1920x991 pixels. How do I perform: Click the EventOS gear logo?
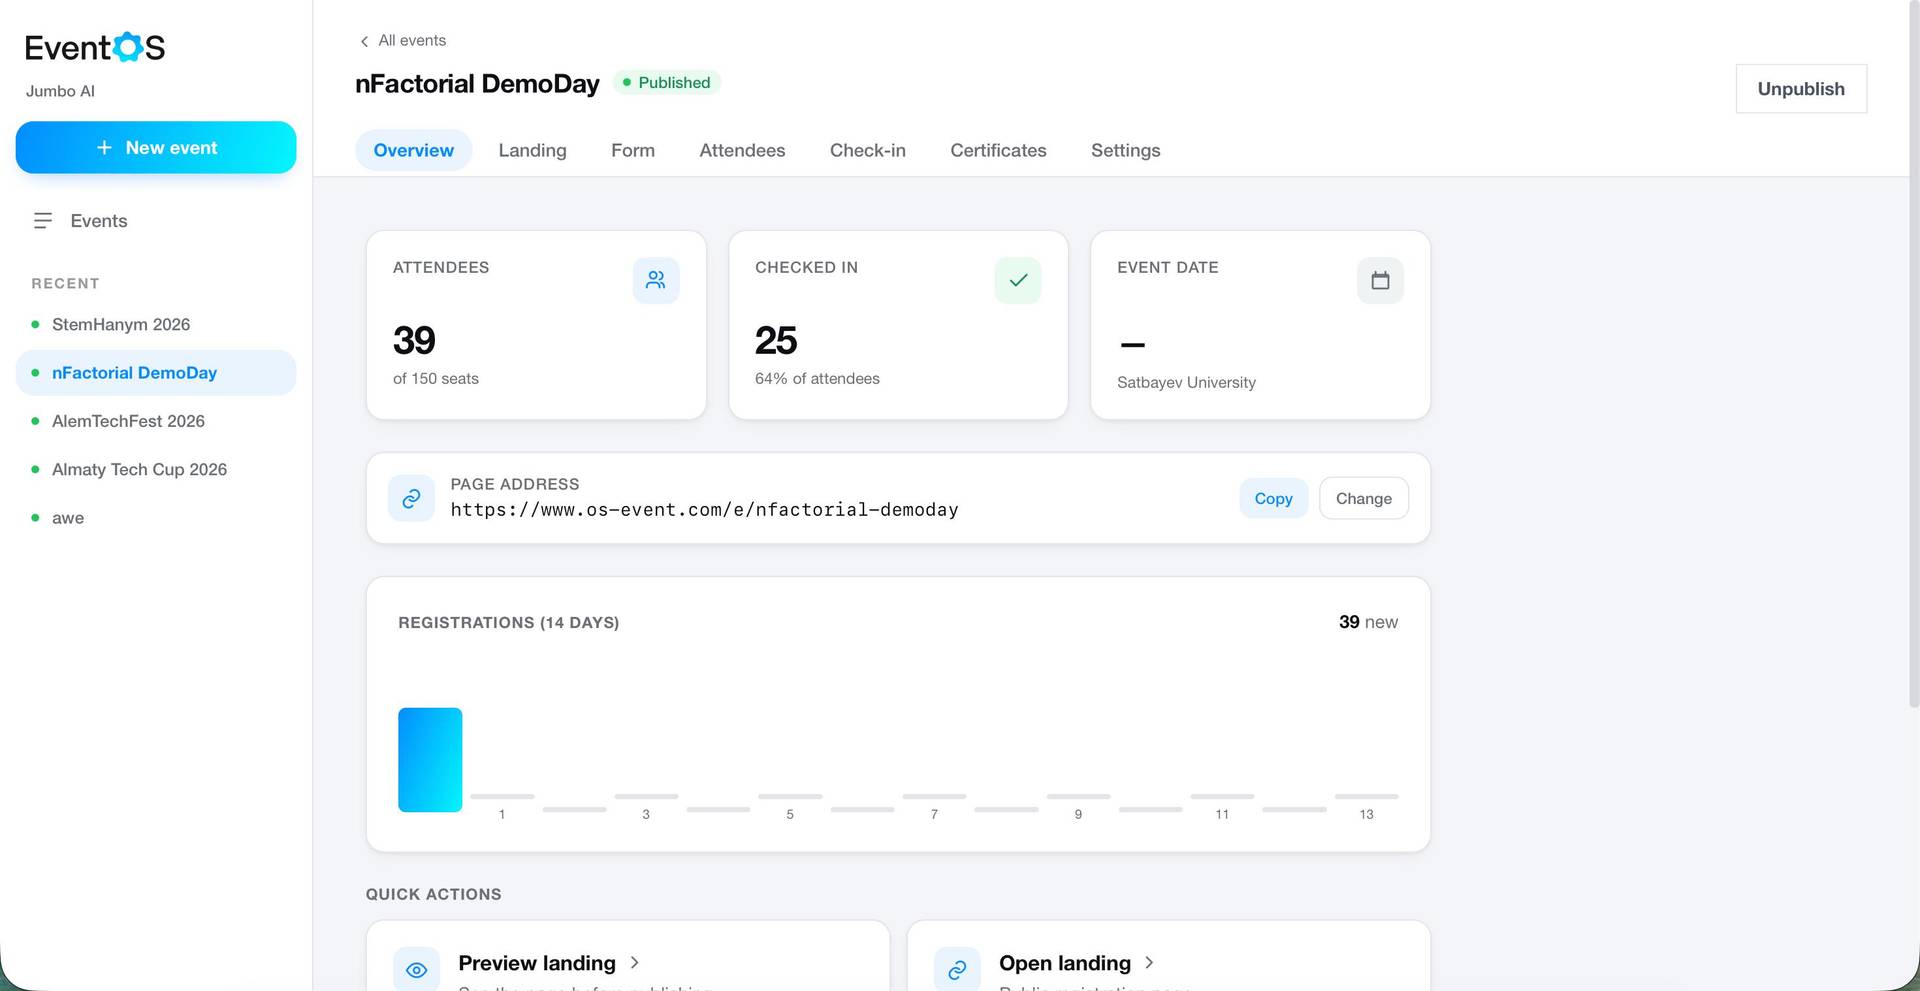[x=128, y=47]
